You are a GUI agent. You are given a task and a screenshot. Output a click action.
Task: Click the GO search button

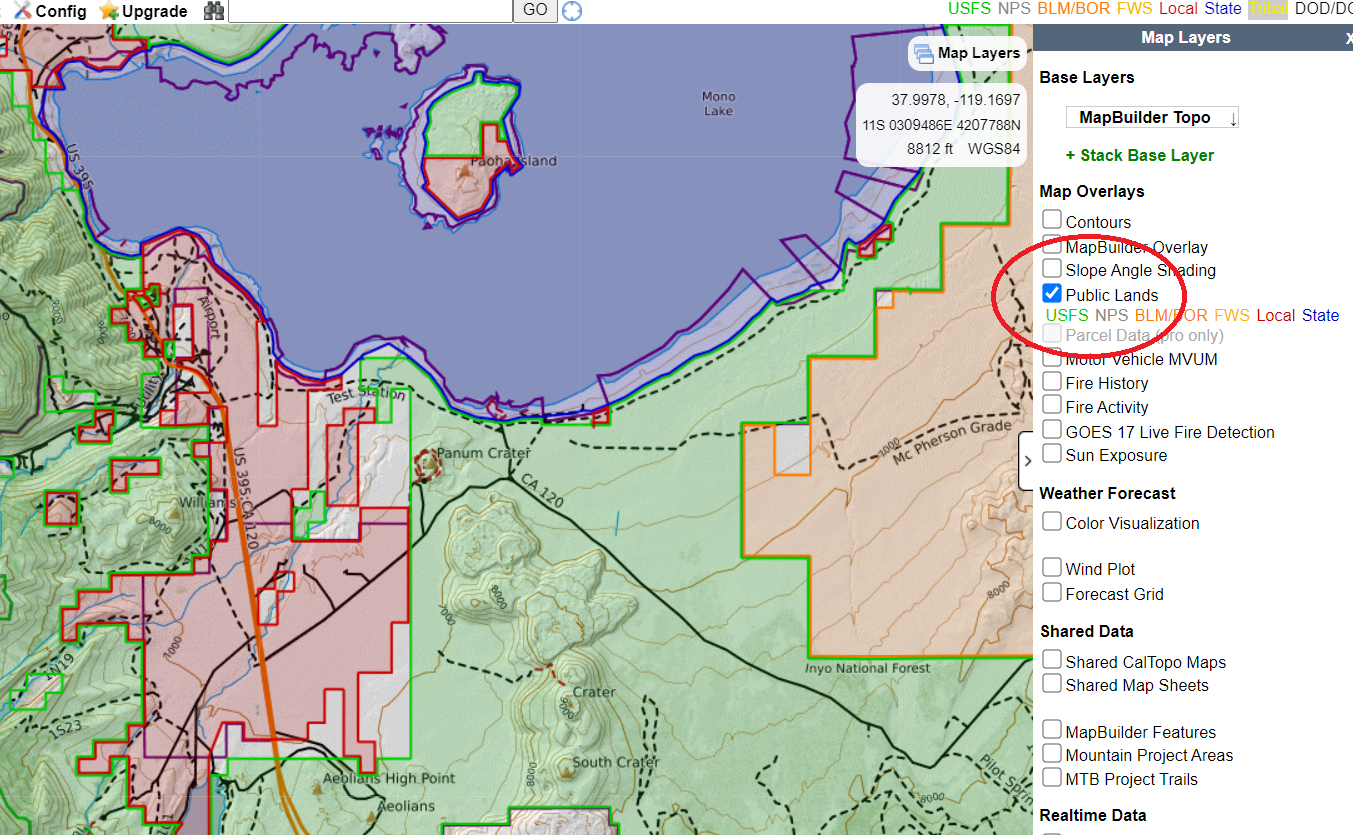[536, 10]
